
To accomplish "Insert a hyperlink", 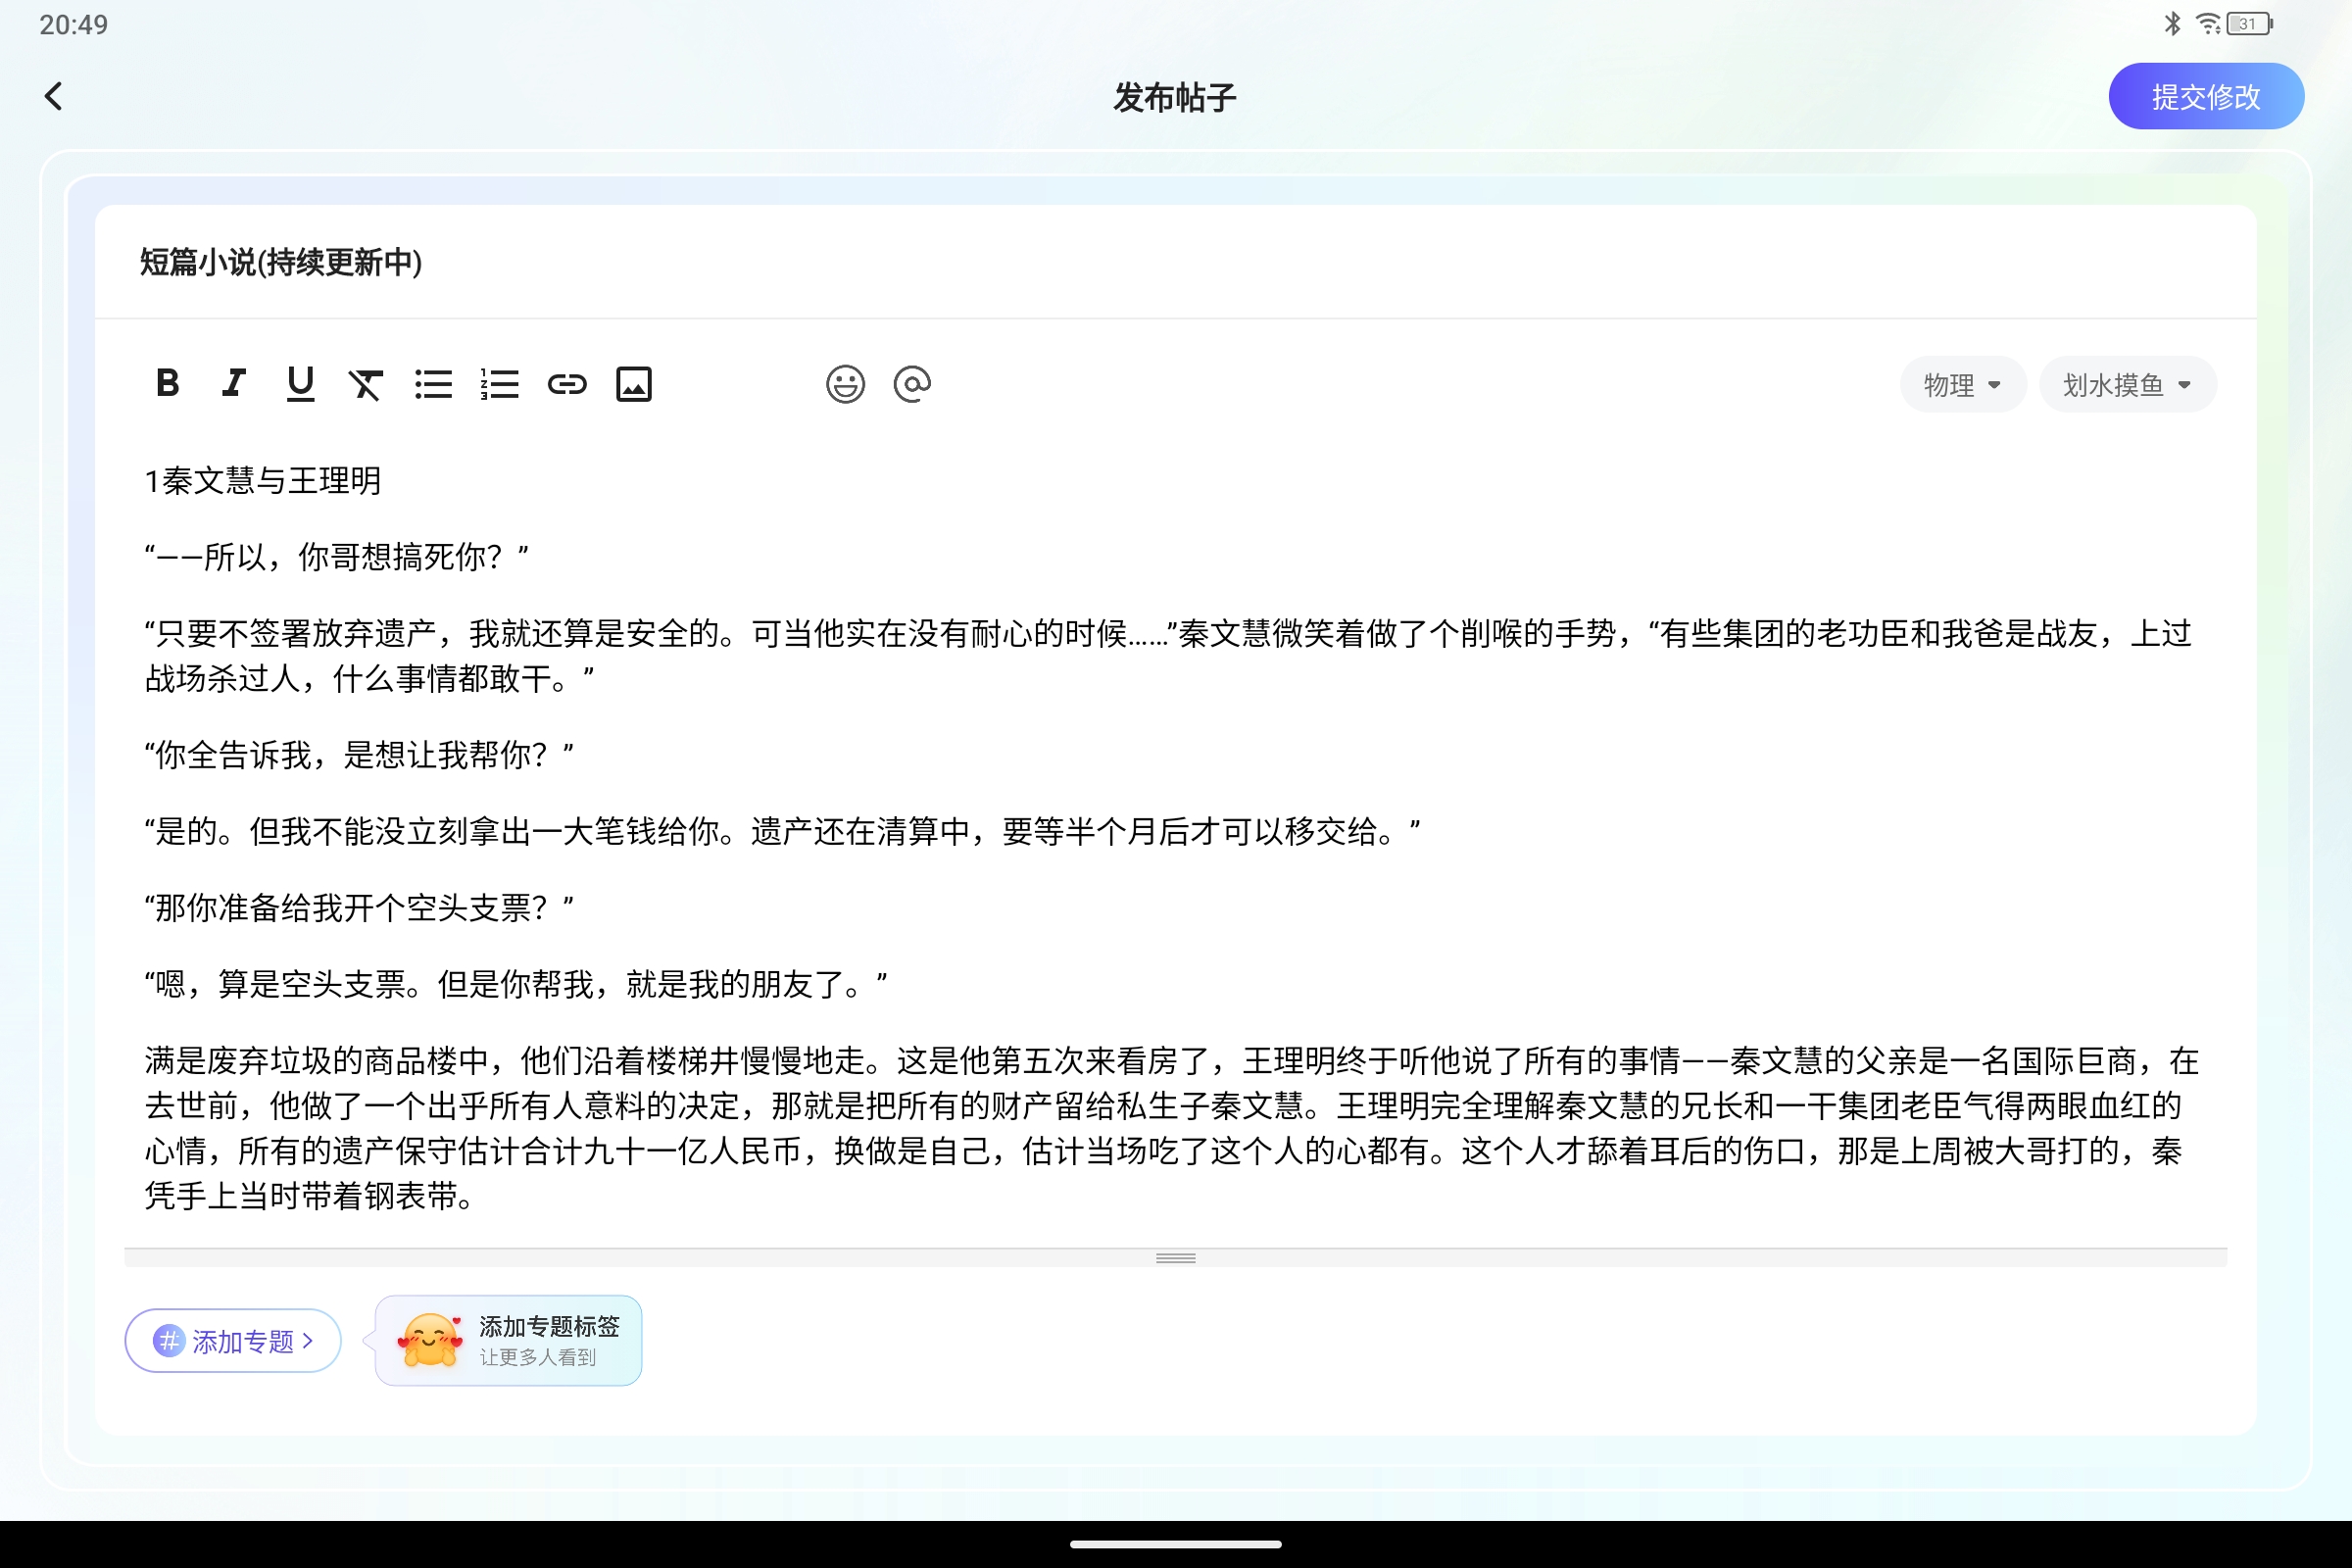I will tap(567, 384).
